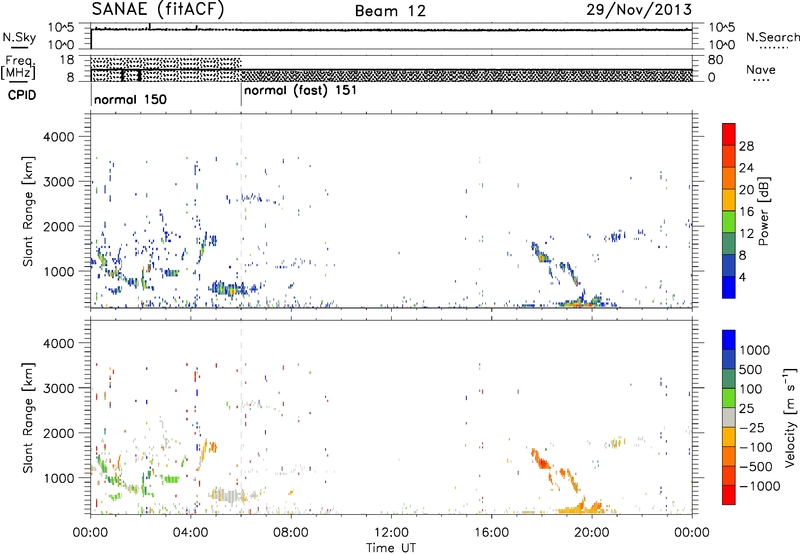This screenshot has height=554, width=800.
Task: Click the 80 tick on Nave axis
Action: point(715,60)
